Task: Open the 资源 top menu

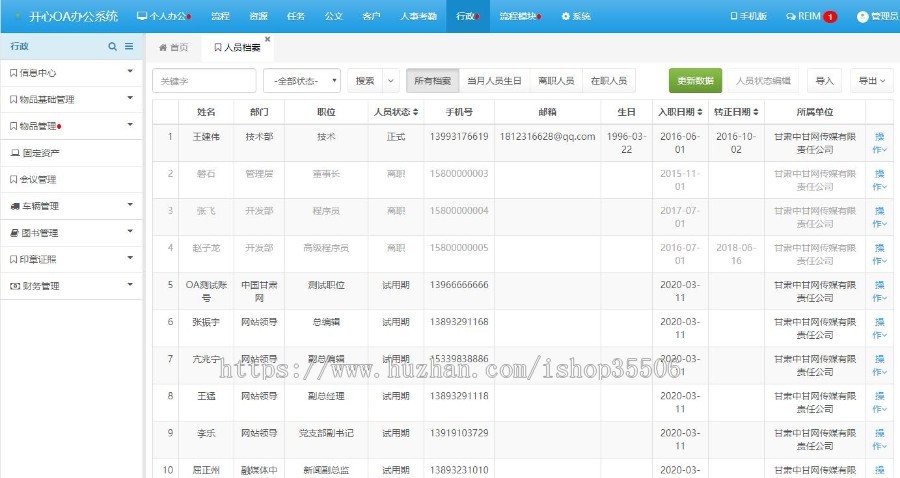Action: (x=258, y=16)
